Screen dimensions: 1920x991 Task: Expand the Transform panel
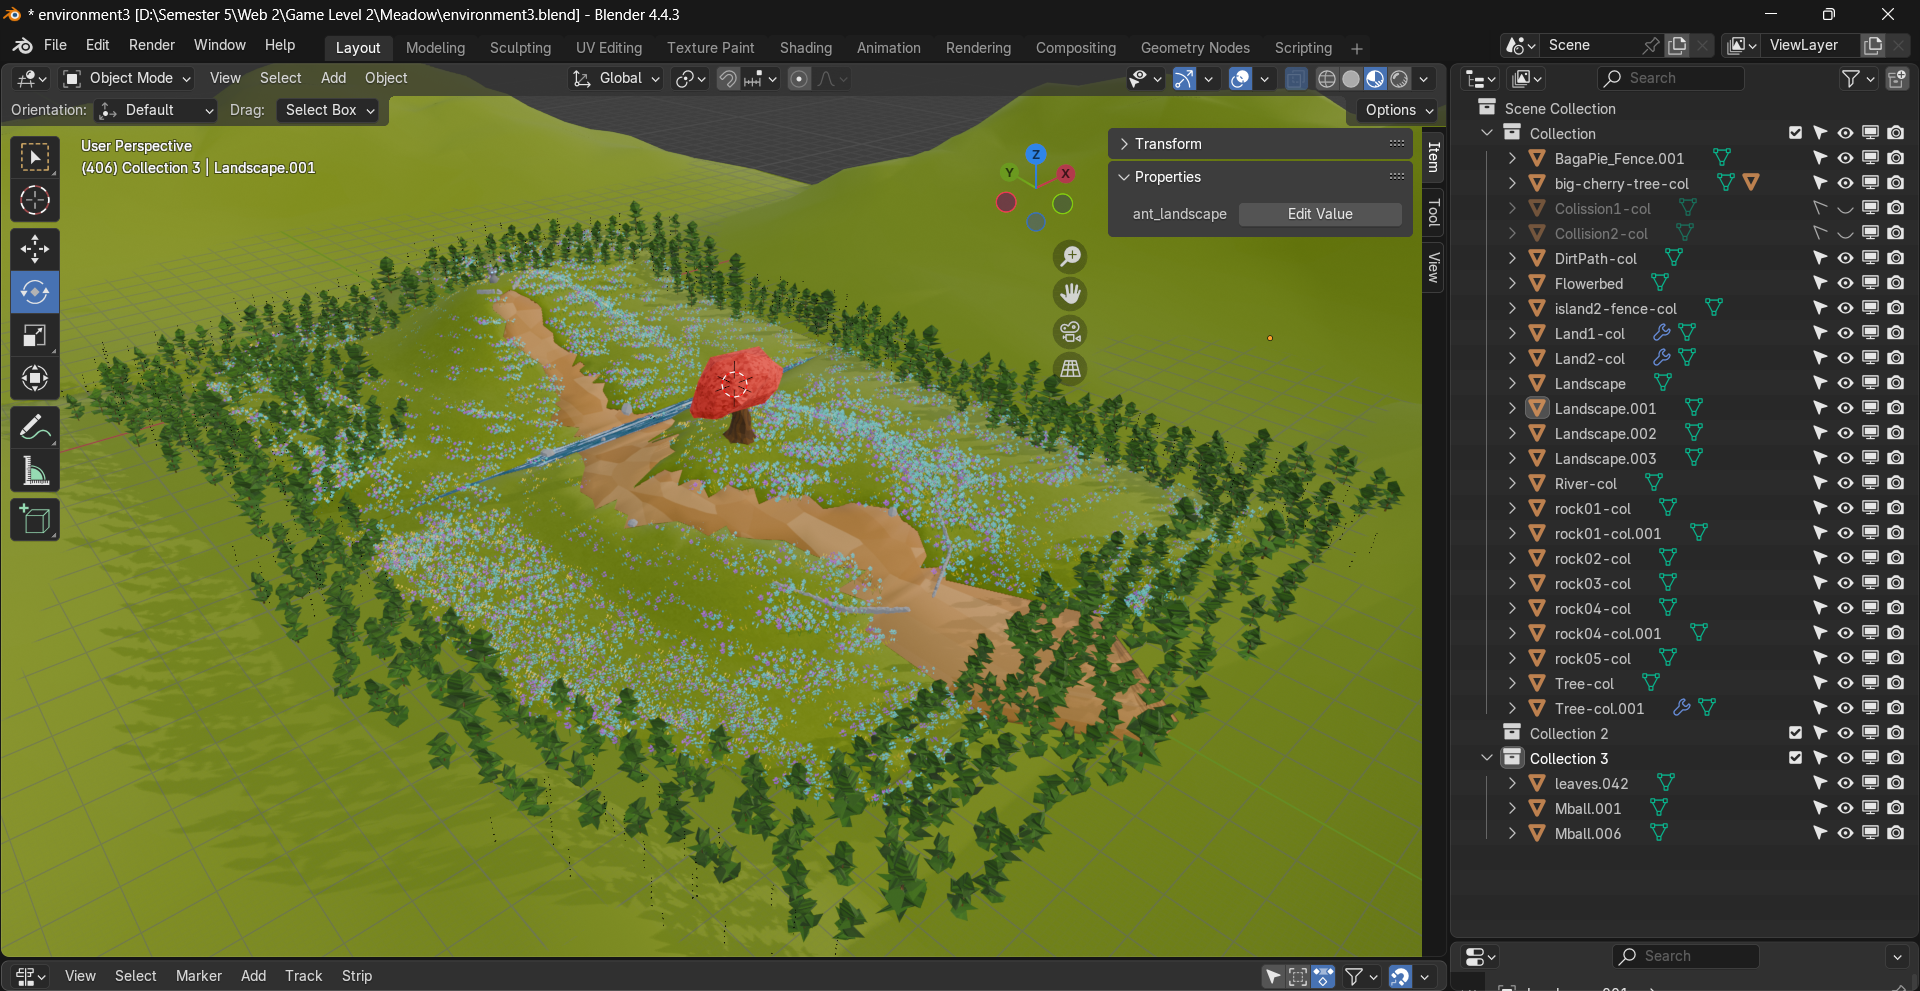[1167, 144]
